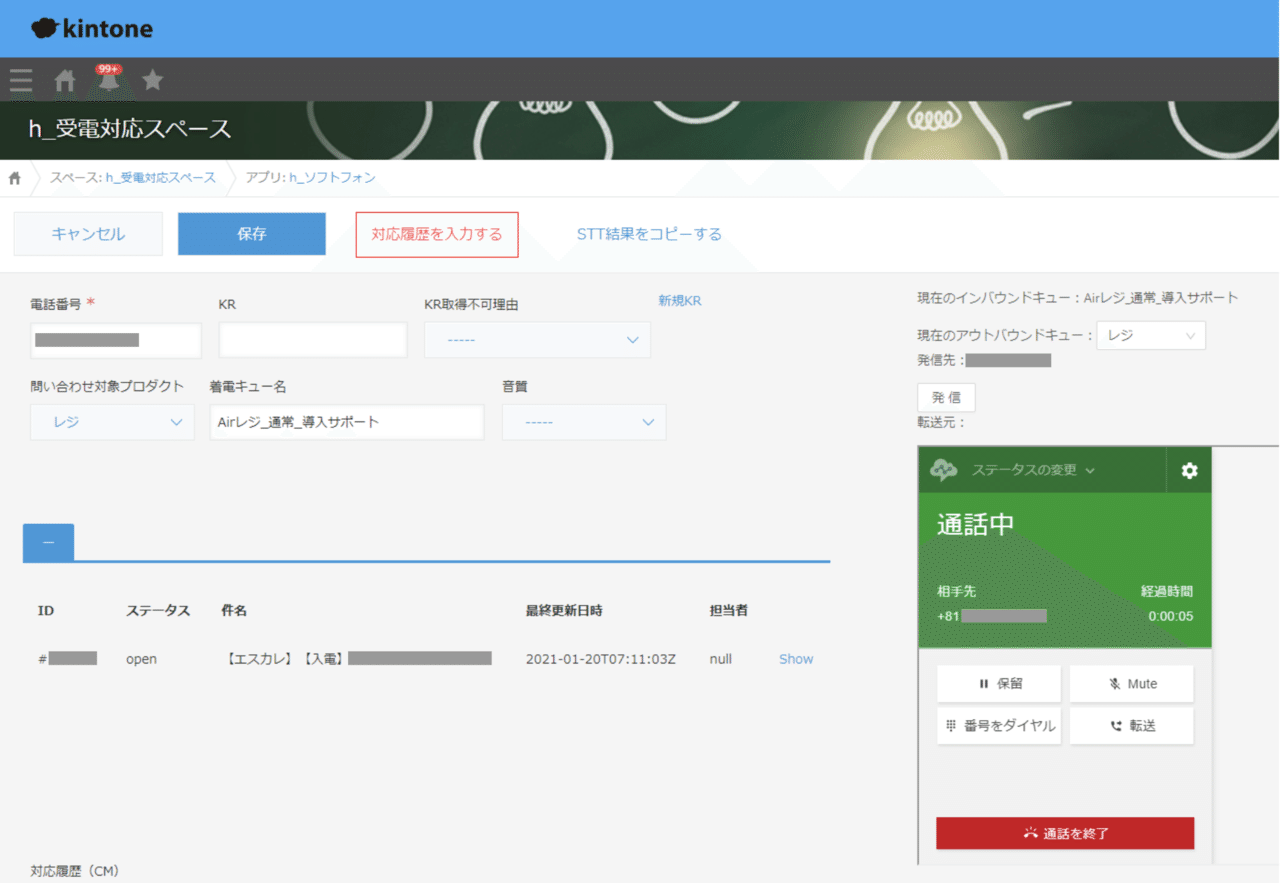Open the 音質 dropdown
Viewport: 1280px width, 883px height.
tap(584, 422)
